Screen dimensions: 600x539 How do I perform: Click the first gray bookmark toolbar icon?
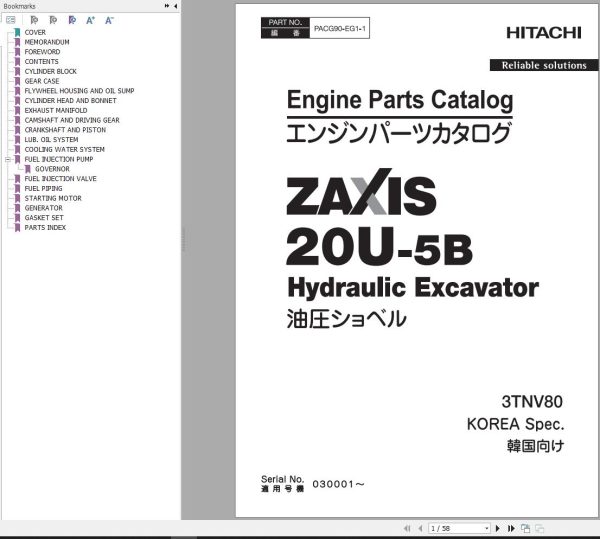[34, 20]
